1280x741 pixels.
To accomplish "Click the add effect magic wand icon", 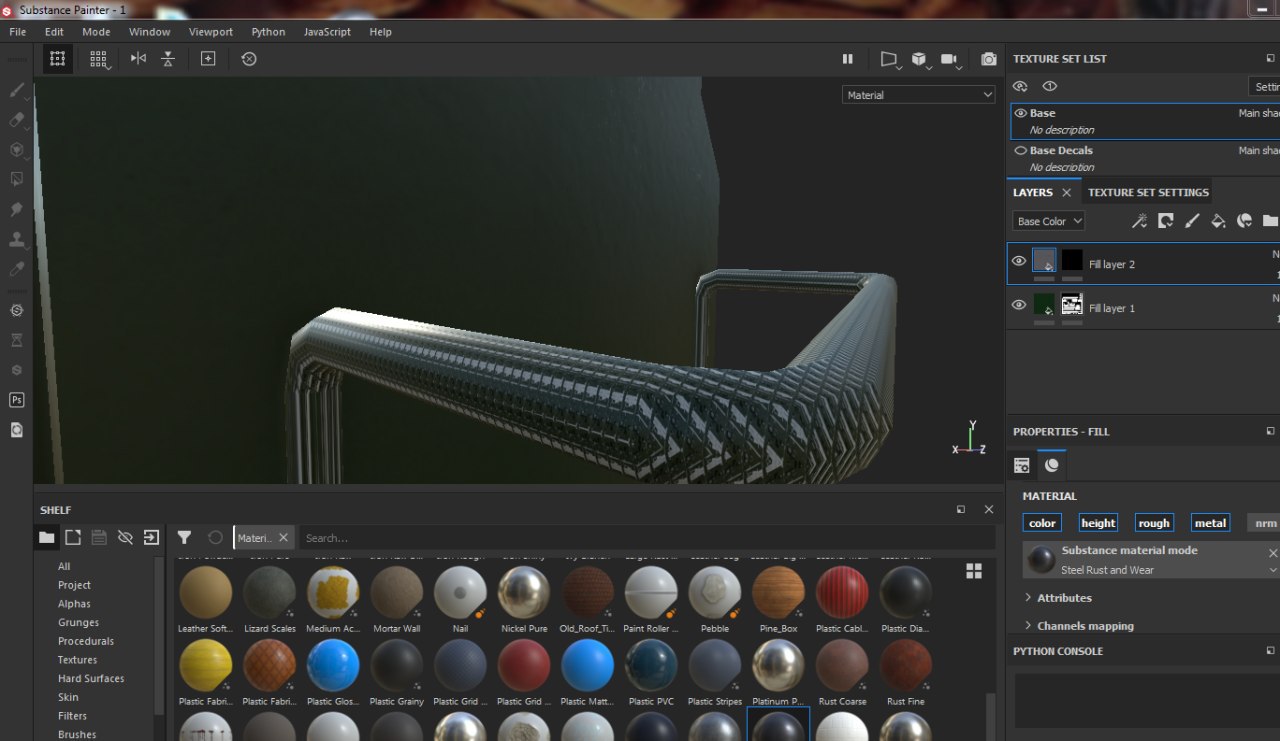I will (1139, 221).
